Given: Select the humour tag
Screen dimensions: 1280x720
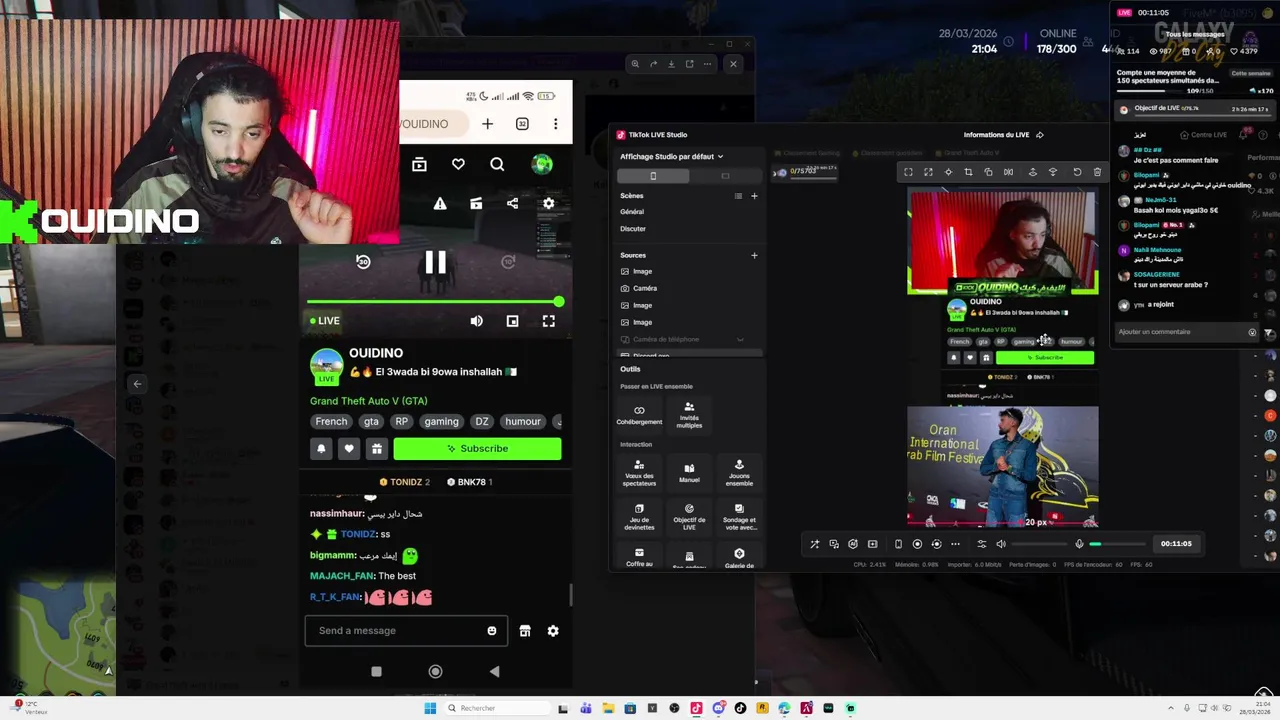Looking at the screenshot, I should pos(523,422).
